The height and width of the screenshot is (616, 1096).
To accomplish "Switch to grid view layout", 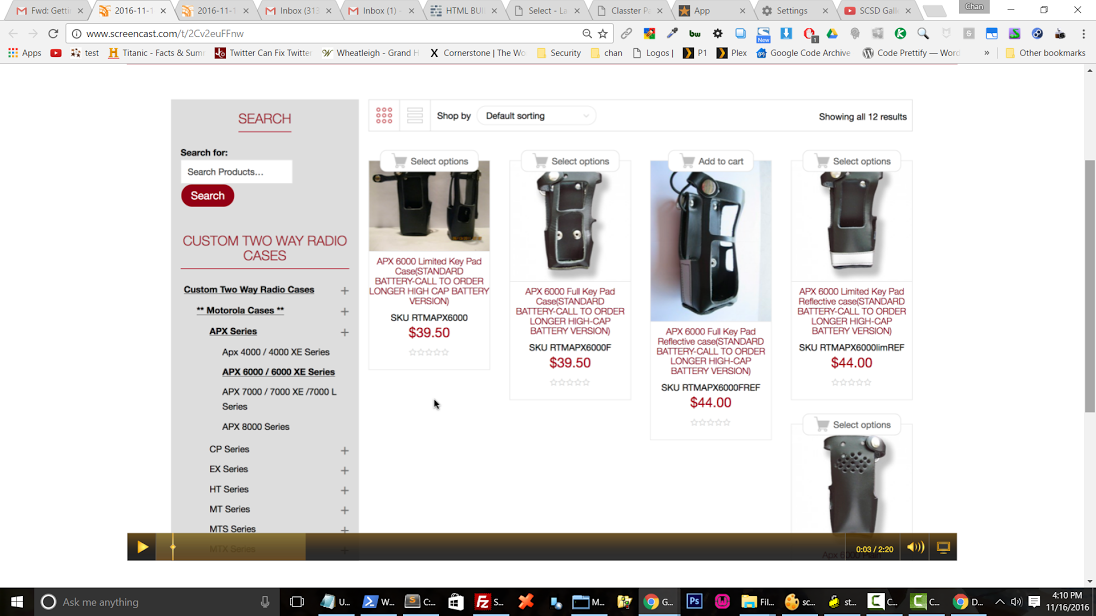I will tap(384, 116).
